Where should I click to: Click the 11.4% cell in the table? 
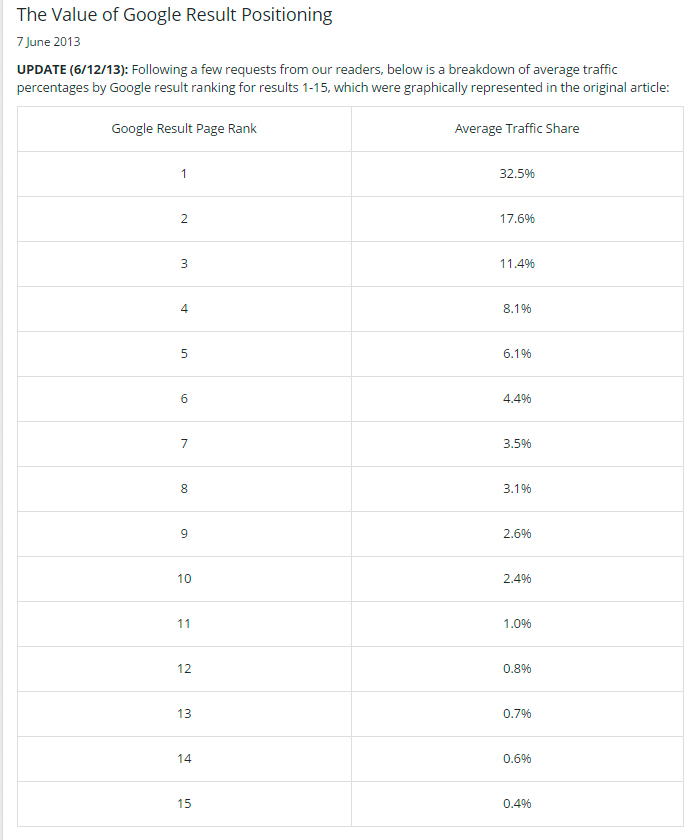(516, 264)
